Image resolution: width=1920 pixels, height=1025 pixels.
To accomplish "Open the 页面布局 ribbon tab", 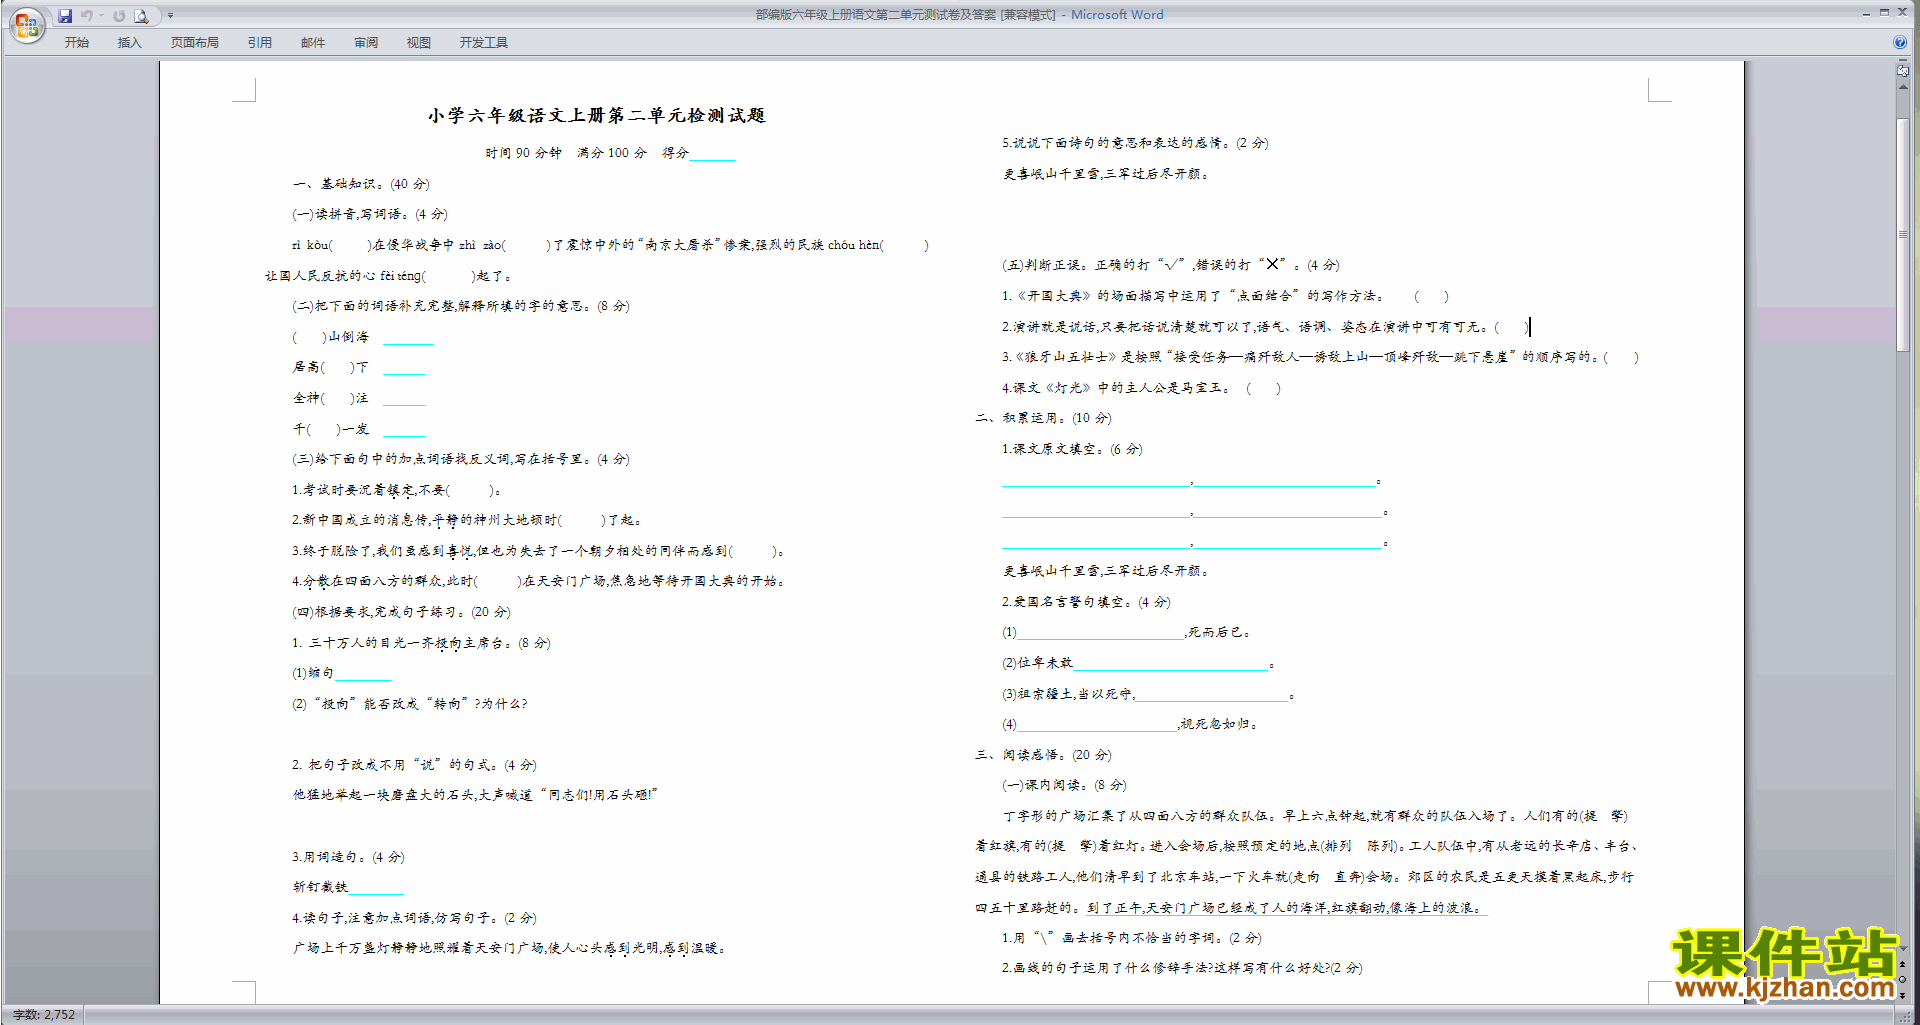I will 195,42.
